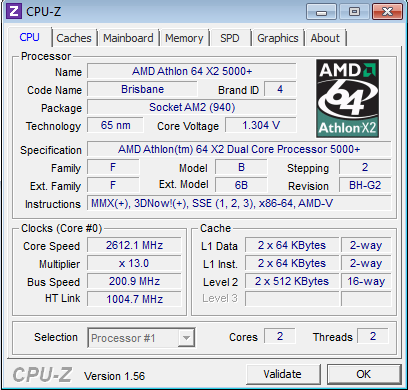The image size is (408, 390).
Task: Click the processor Name field
Action: click(192, 71)
